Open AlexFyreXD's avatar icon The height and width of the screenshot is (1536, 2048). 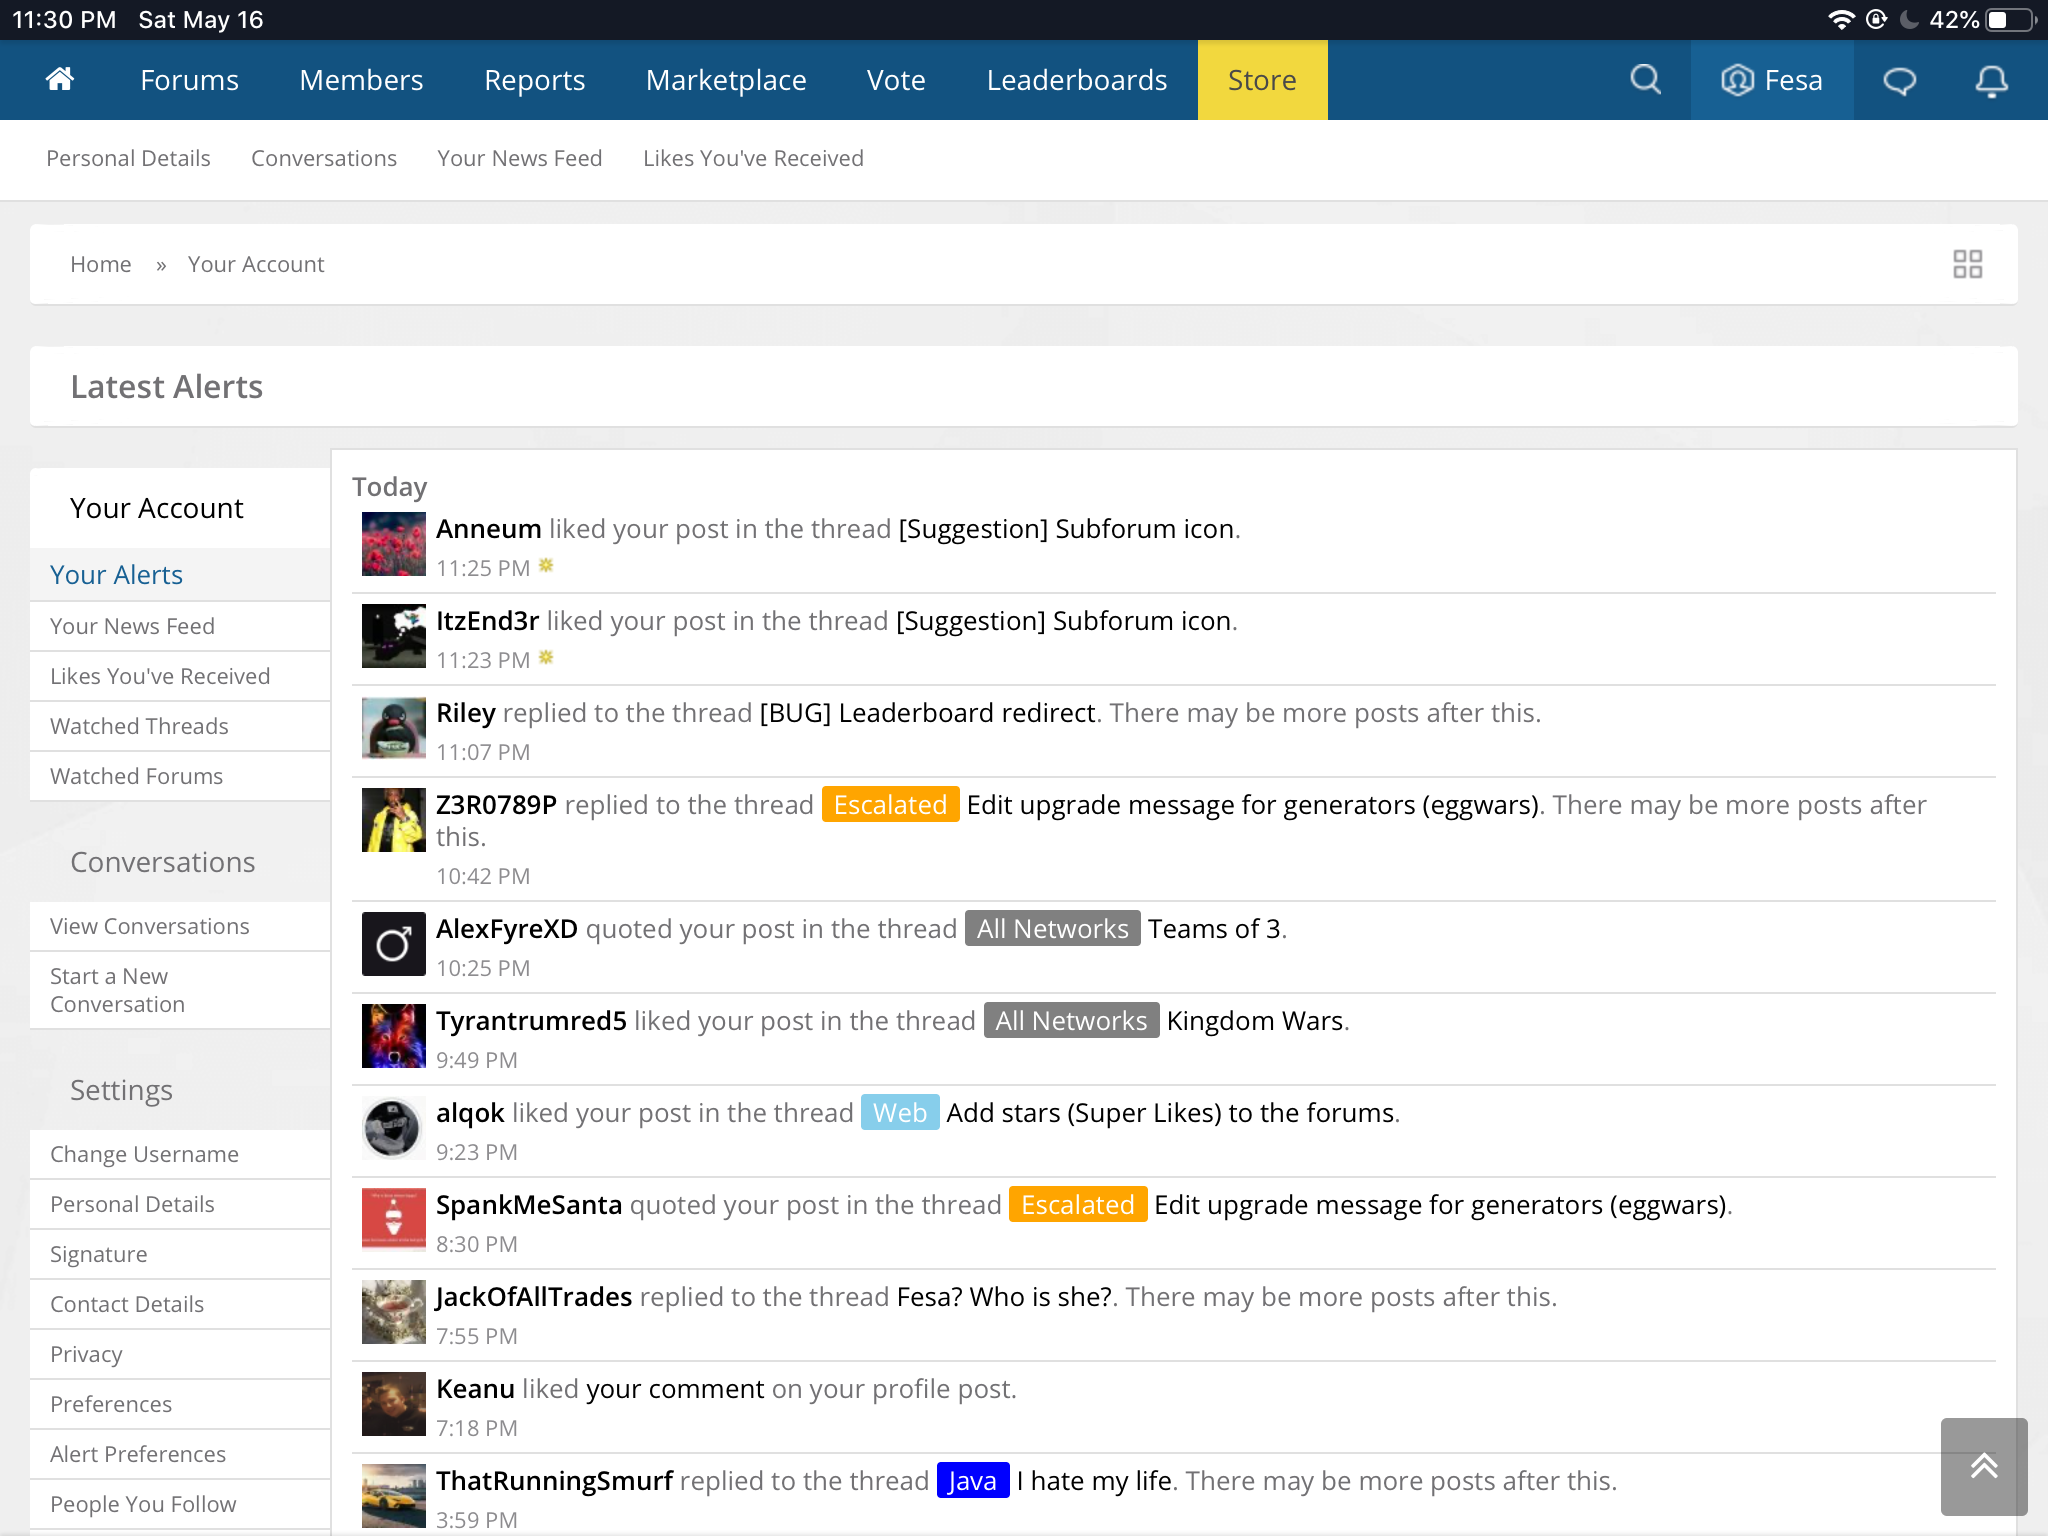pos(393,944)
